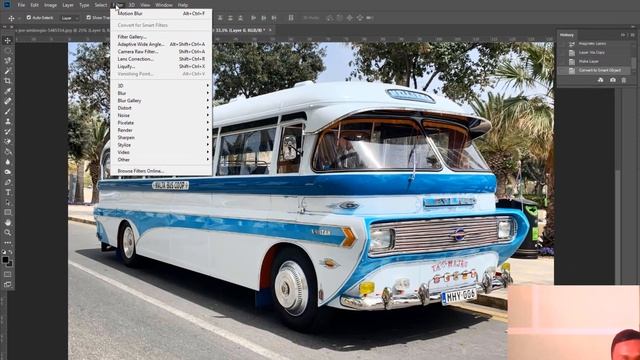Select the Hand tool

(8, 222)
